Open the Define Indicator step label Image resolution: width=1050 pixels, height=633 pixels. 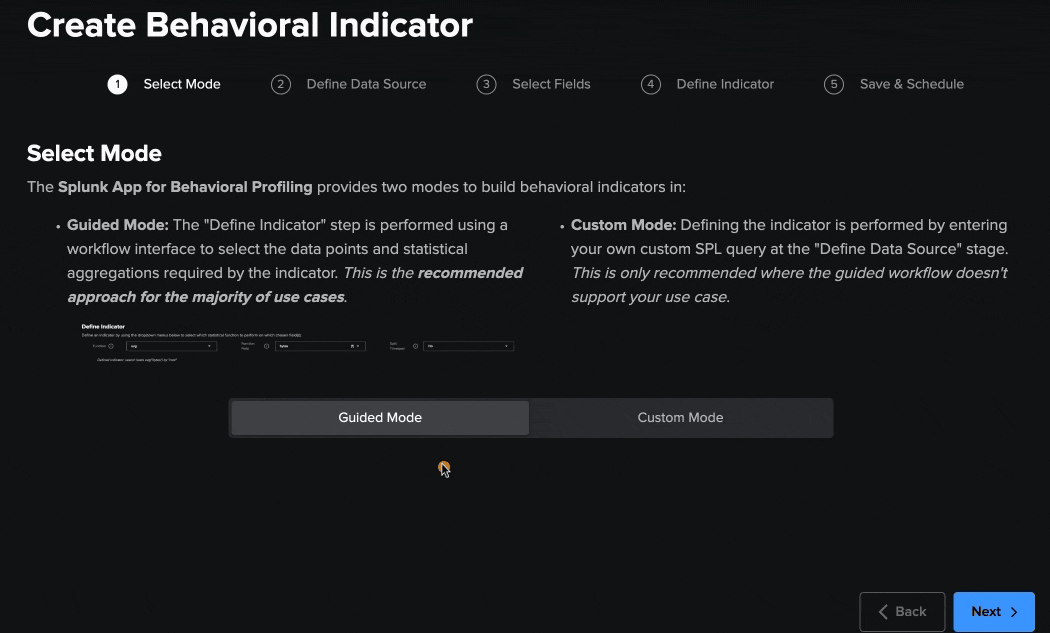click(725, 84)
